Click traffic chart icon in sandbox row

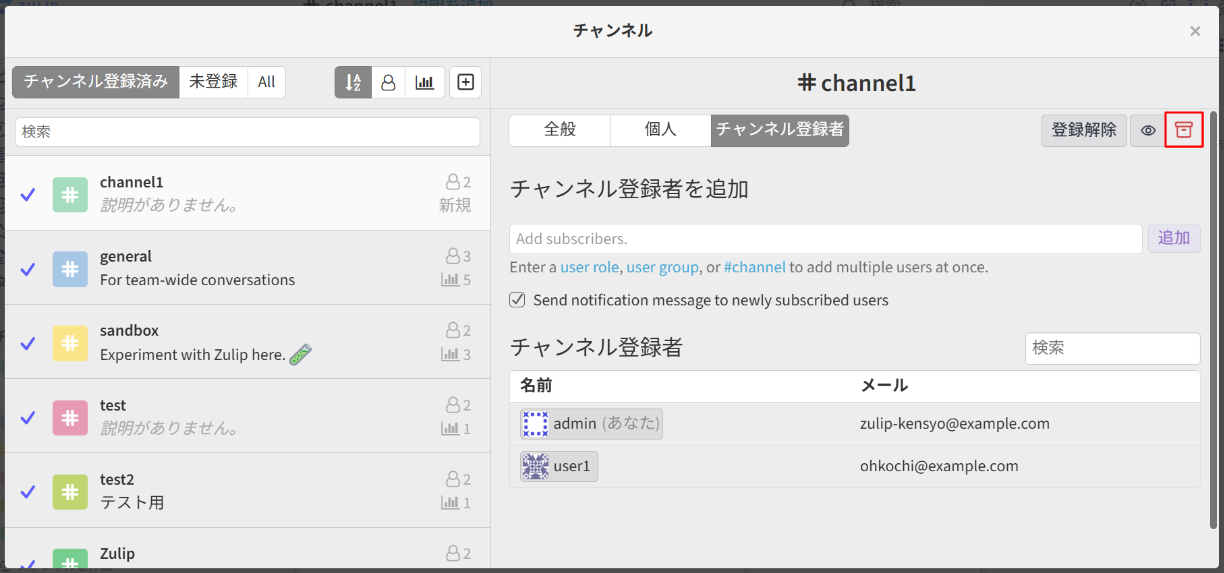(450, 354)
